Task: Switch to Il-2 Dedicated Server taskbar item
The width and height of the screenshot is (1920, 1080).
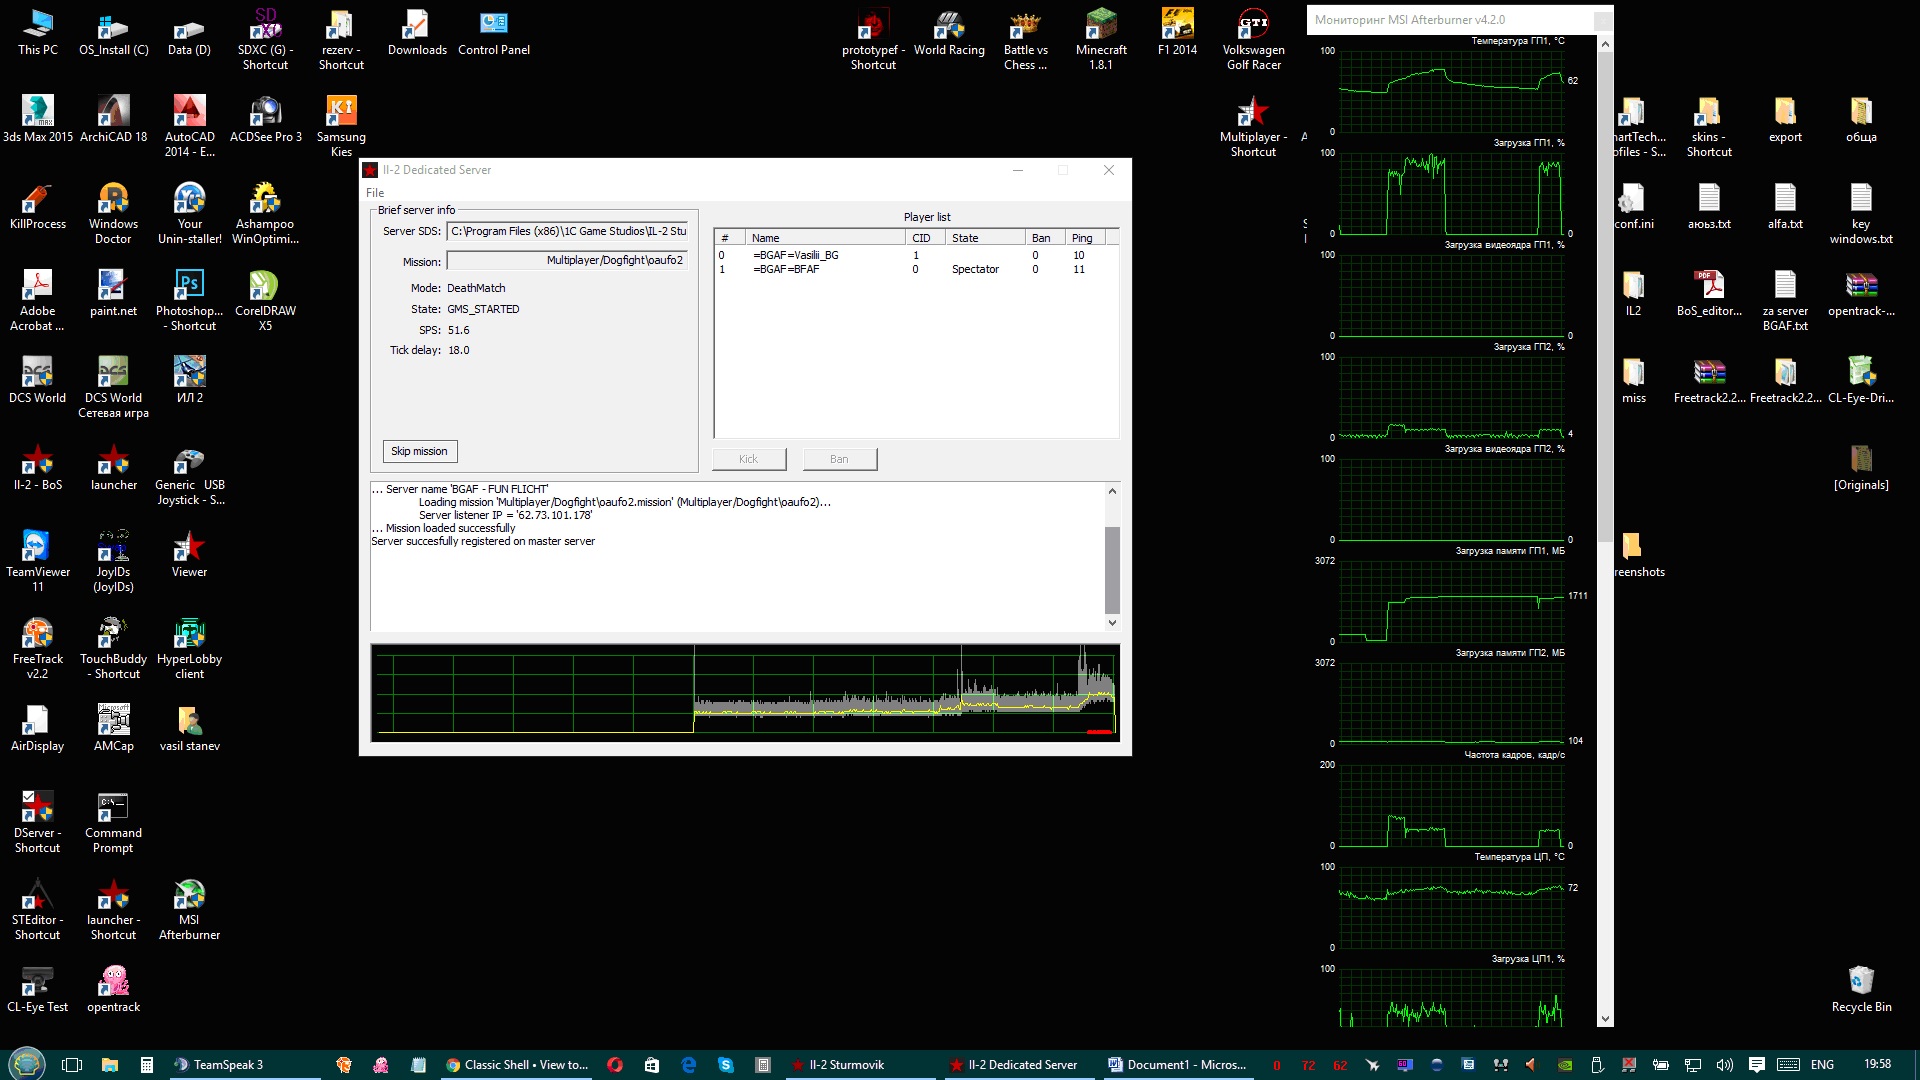Action: [x=1021, y=1065]
